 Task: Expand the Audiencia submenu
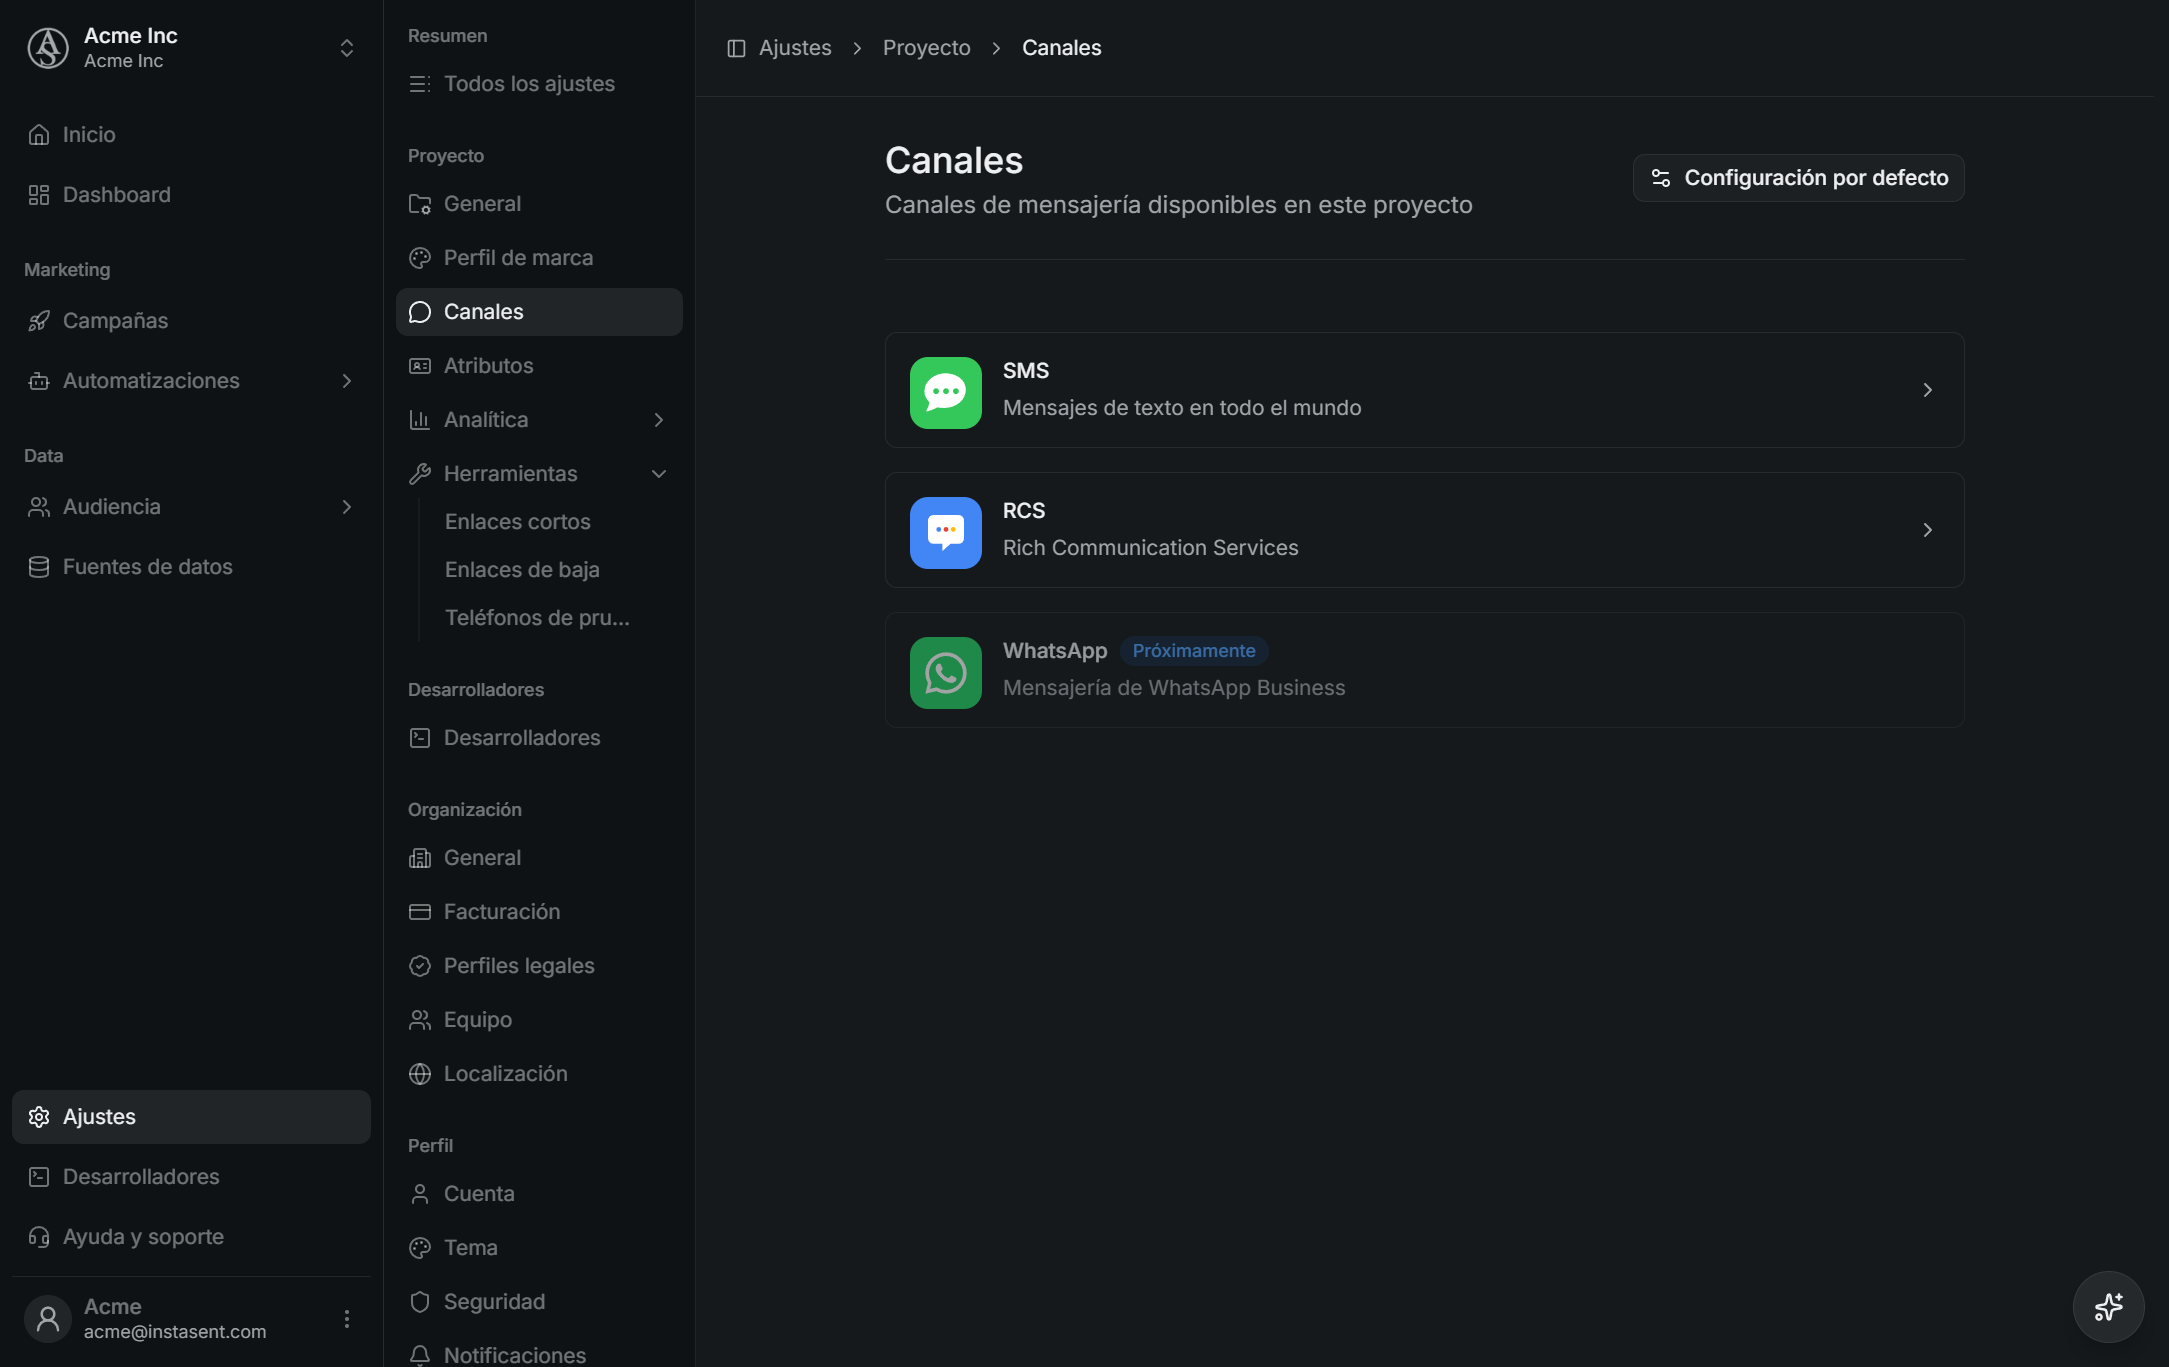347,506
